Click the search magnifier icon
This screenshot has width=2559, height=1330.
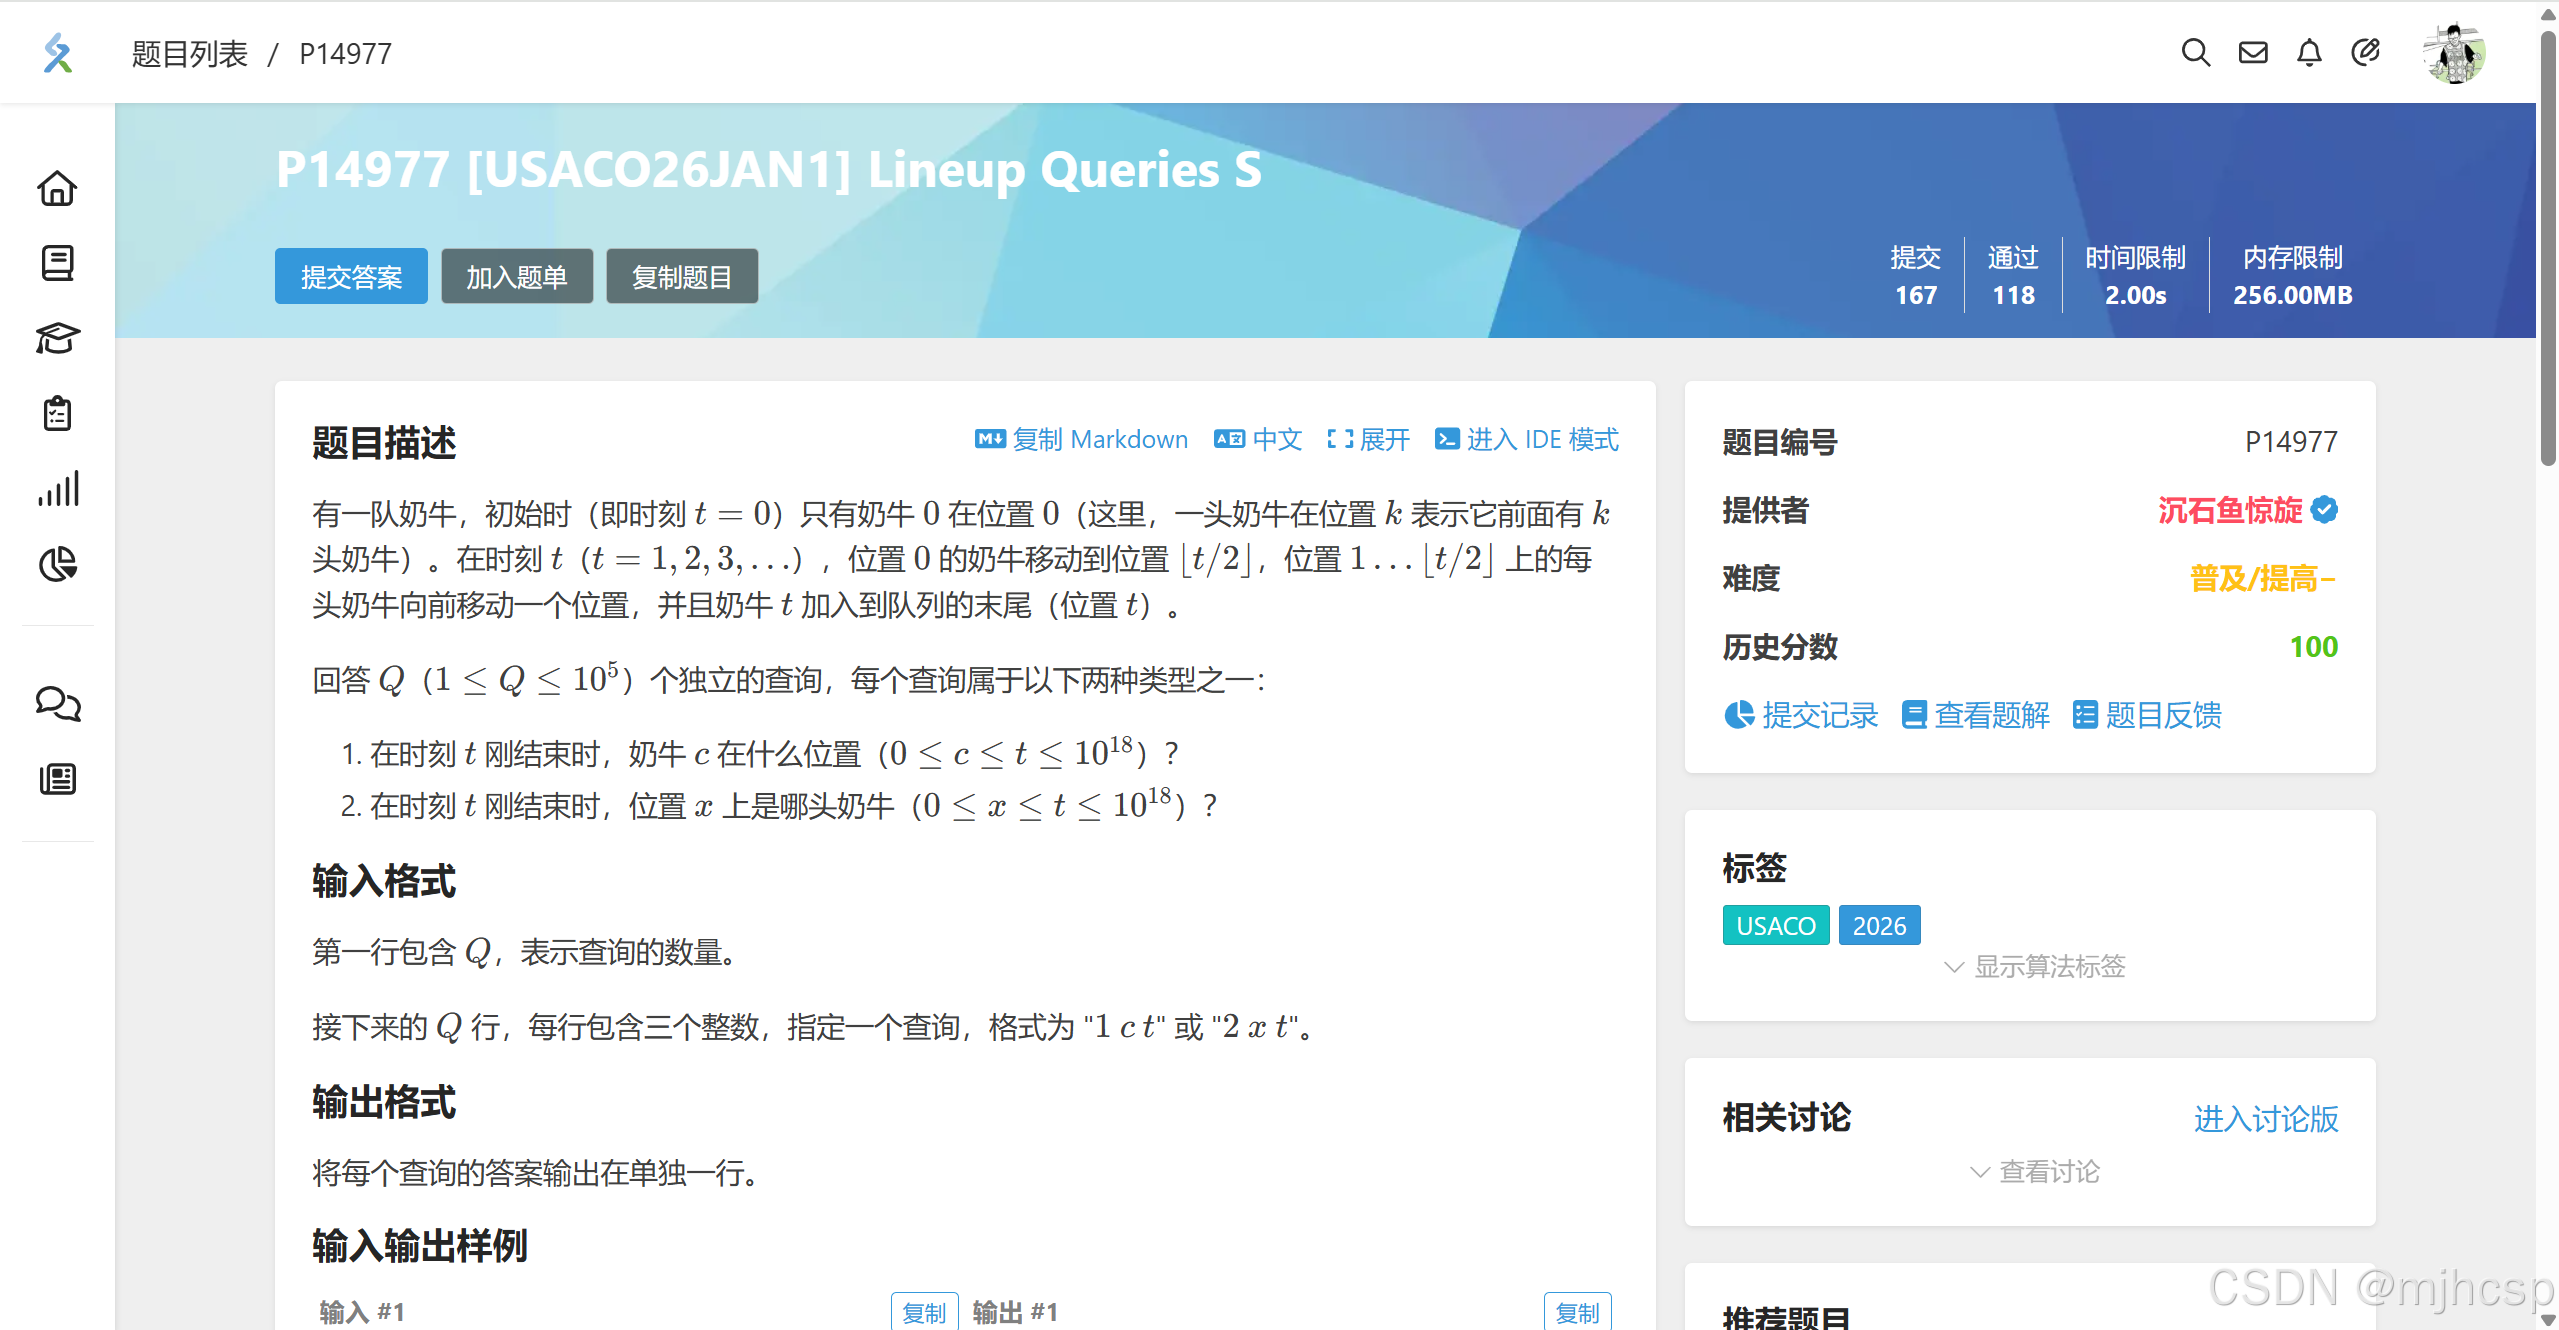[x=2195, y=52]
